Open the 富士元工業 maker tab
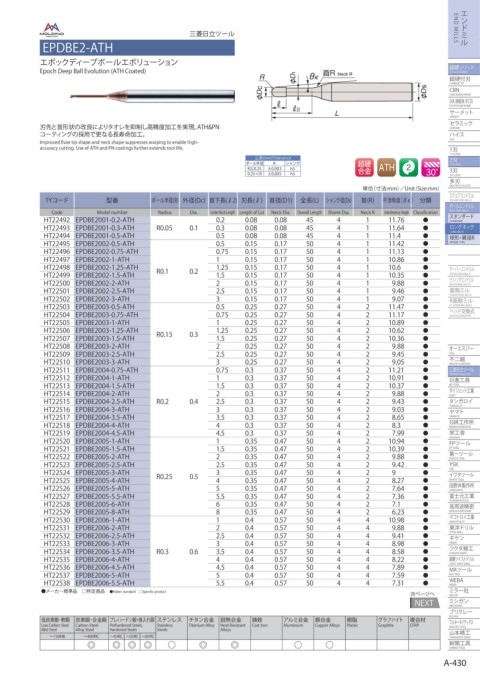 point(464,497)
